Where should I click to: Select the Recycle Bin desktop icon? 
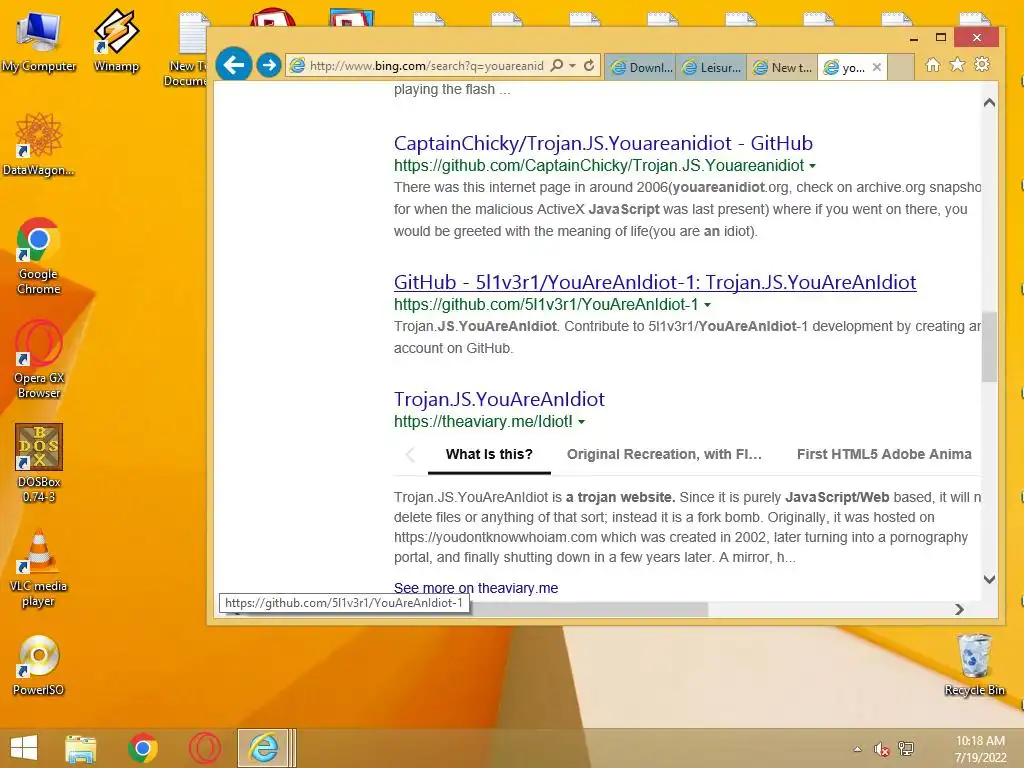(x=974, y=665)
